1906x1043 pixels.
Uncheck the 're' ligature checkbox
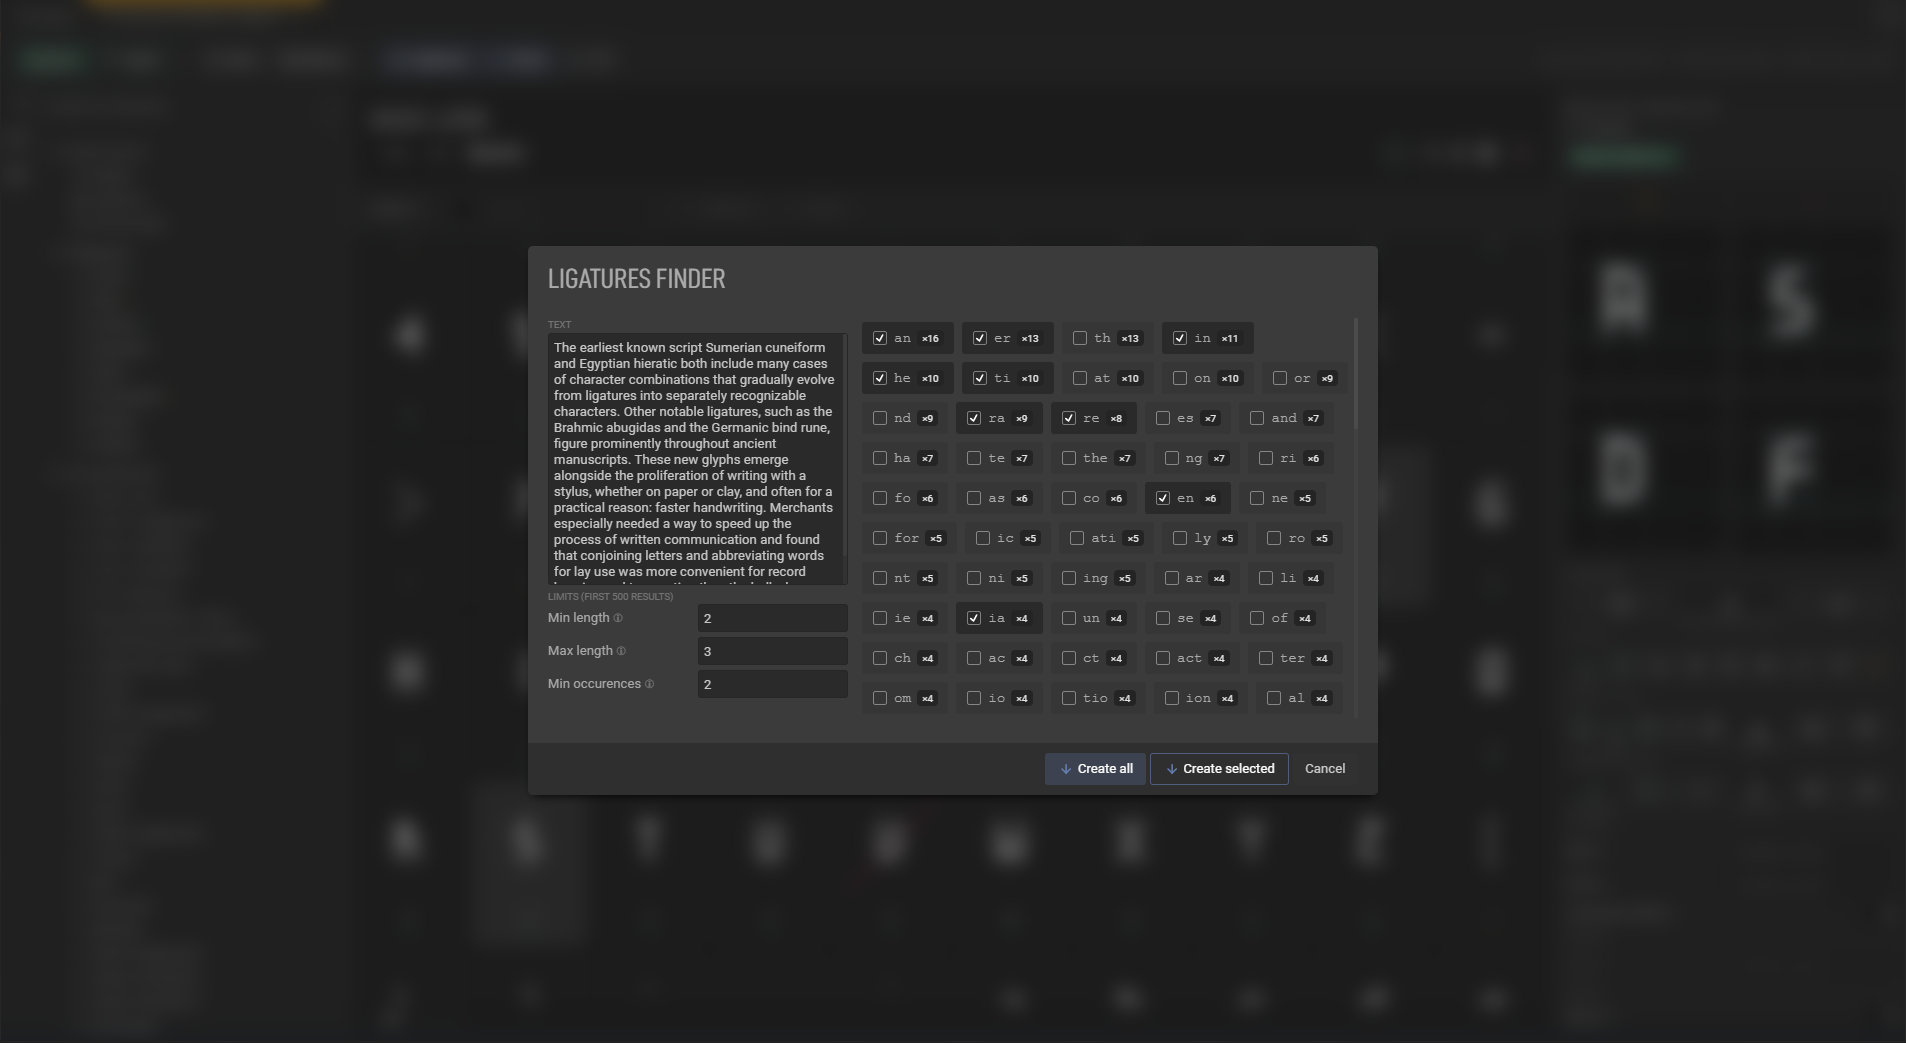pyautogui.click(x=1069, y=418)
